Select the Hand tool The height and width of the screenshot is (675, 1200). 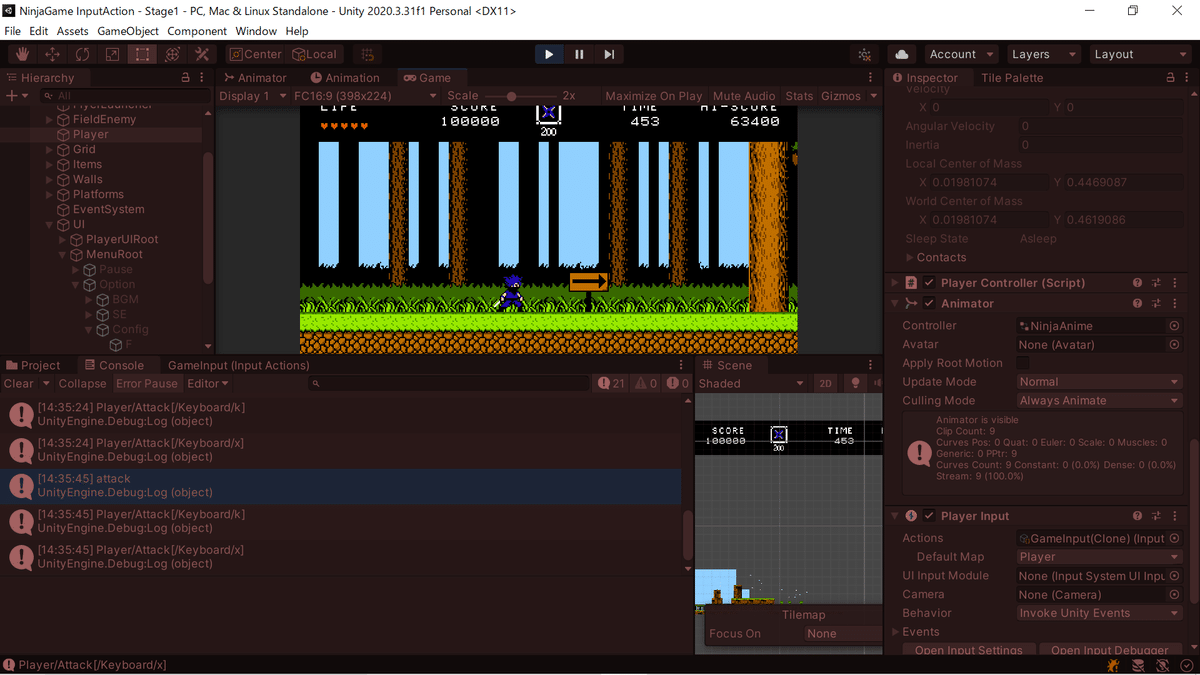pyautogui.click(x=21, y=54)
